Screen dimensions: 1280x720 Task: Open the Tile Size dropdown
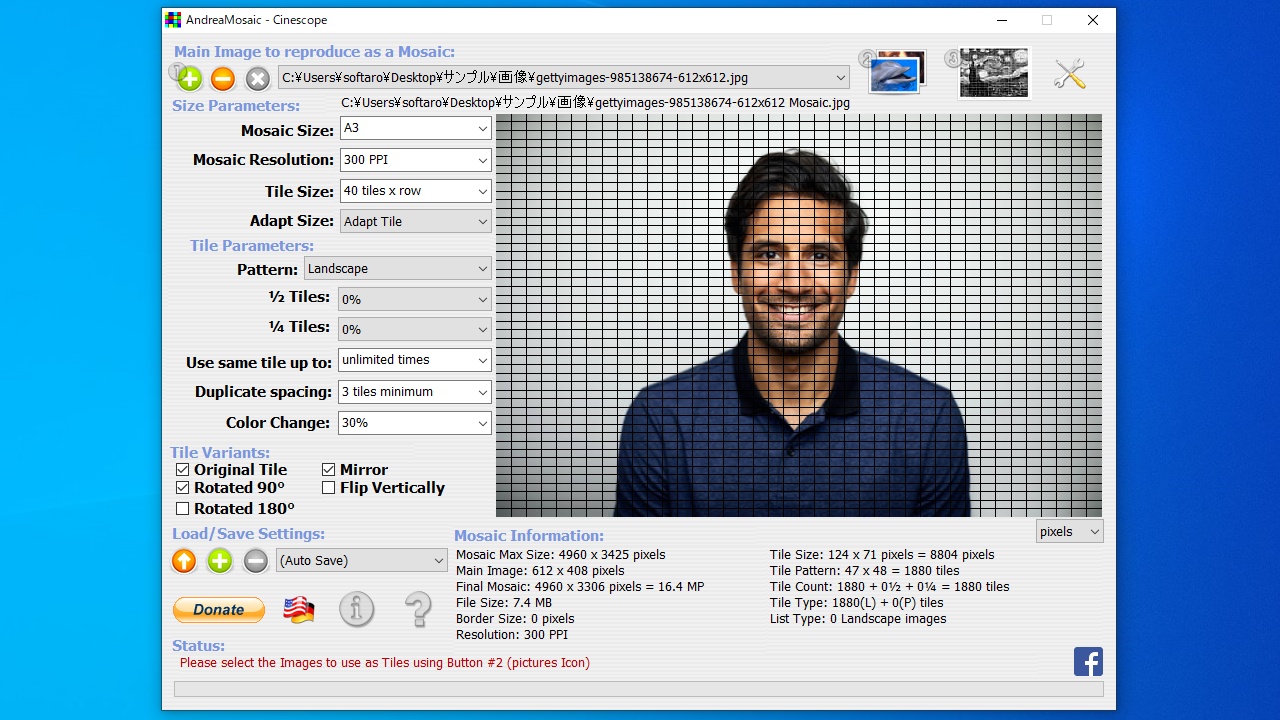416,191
